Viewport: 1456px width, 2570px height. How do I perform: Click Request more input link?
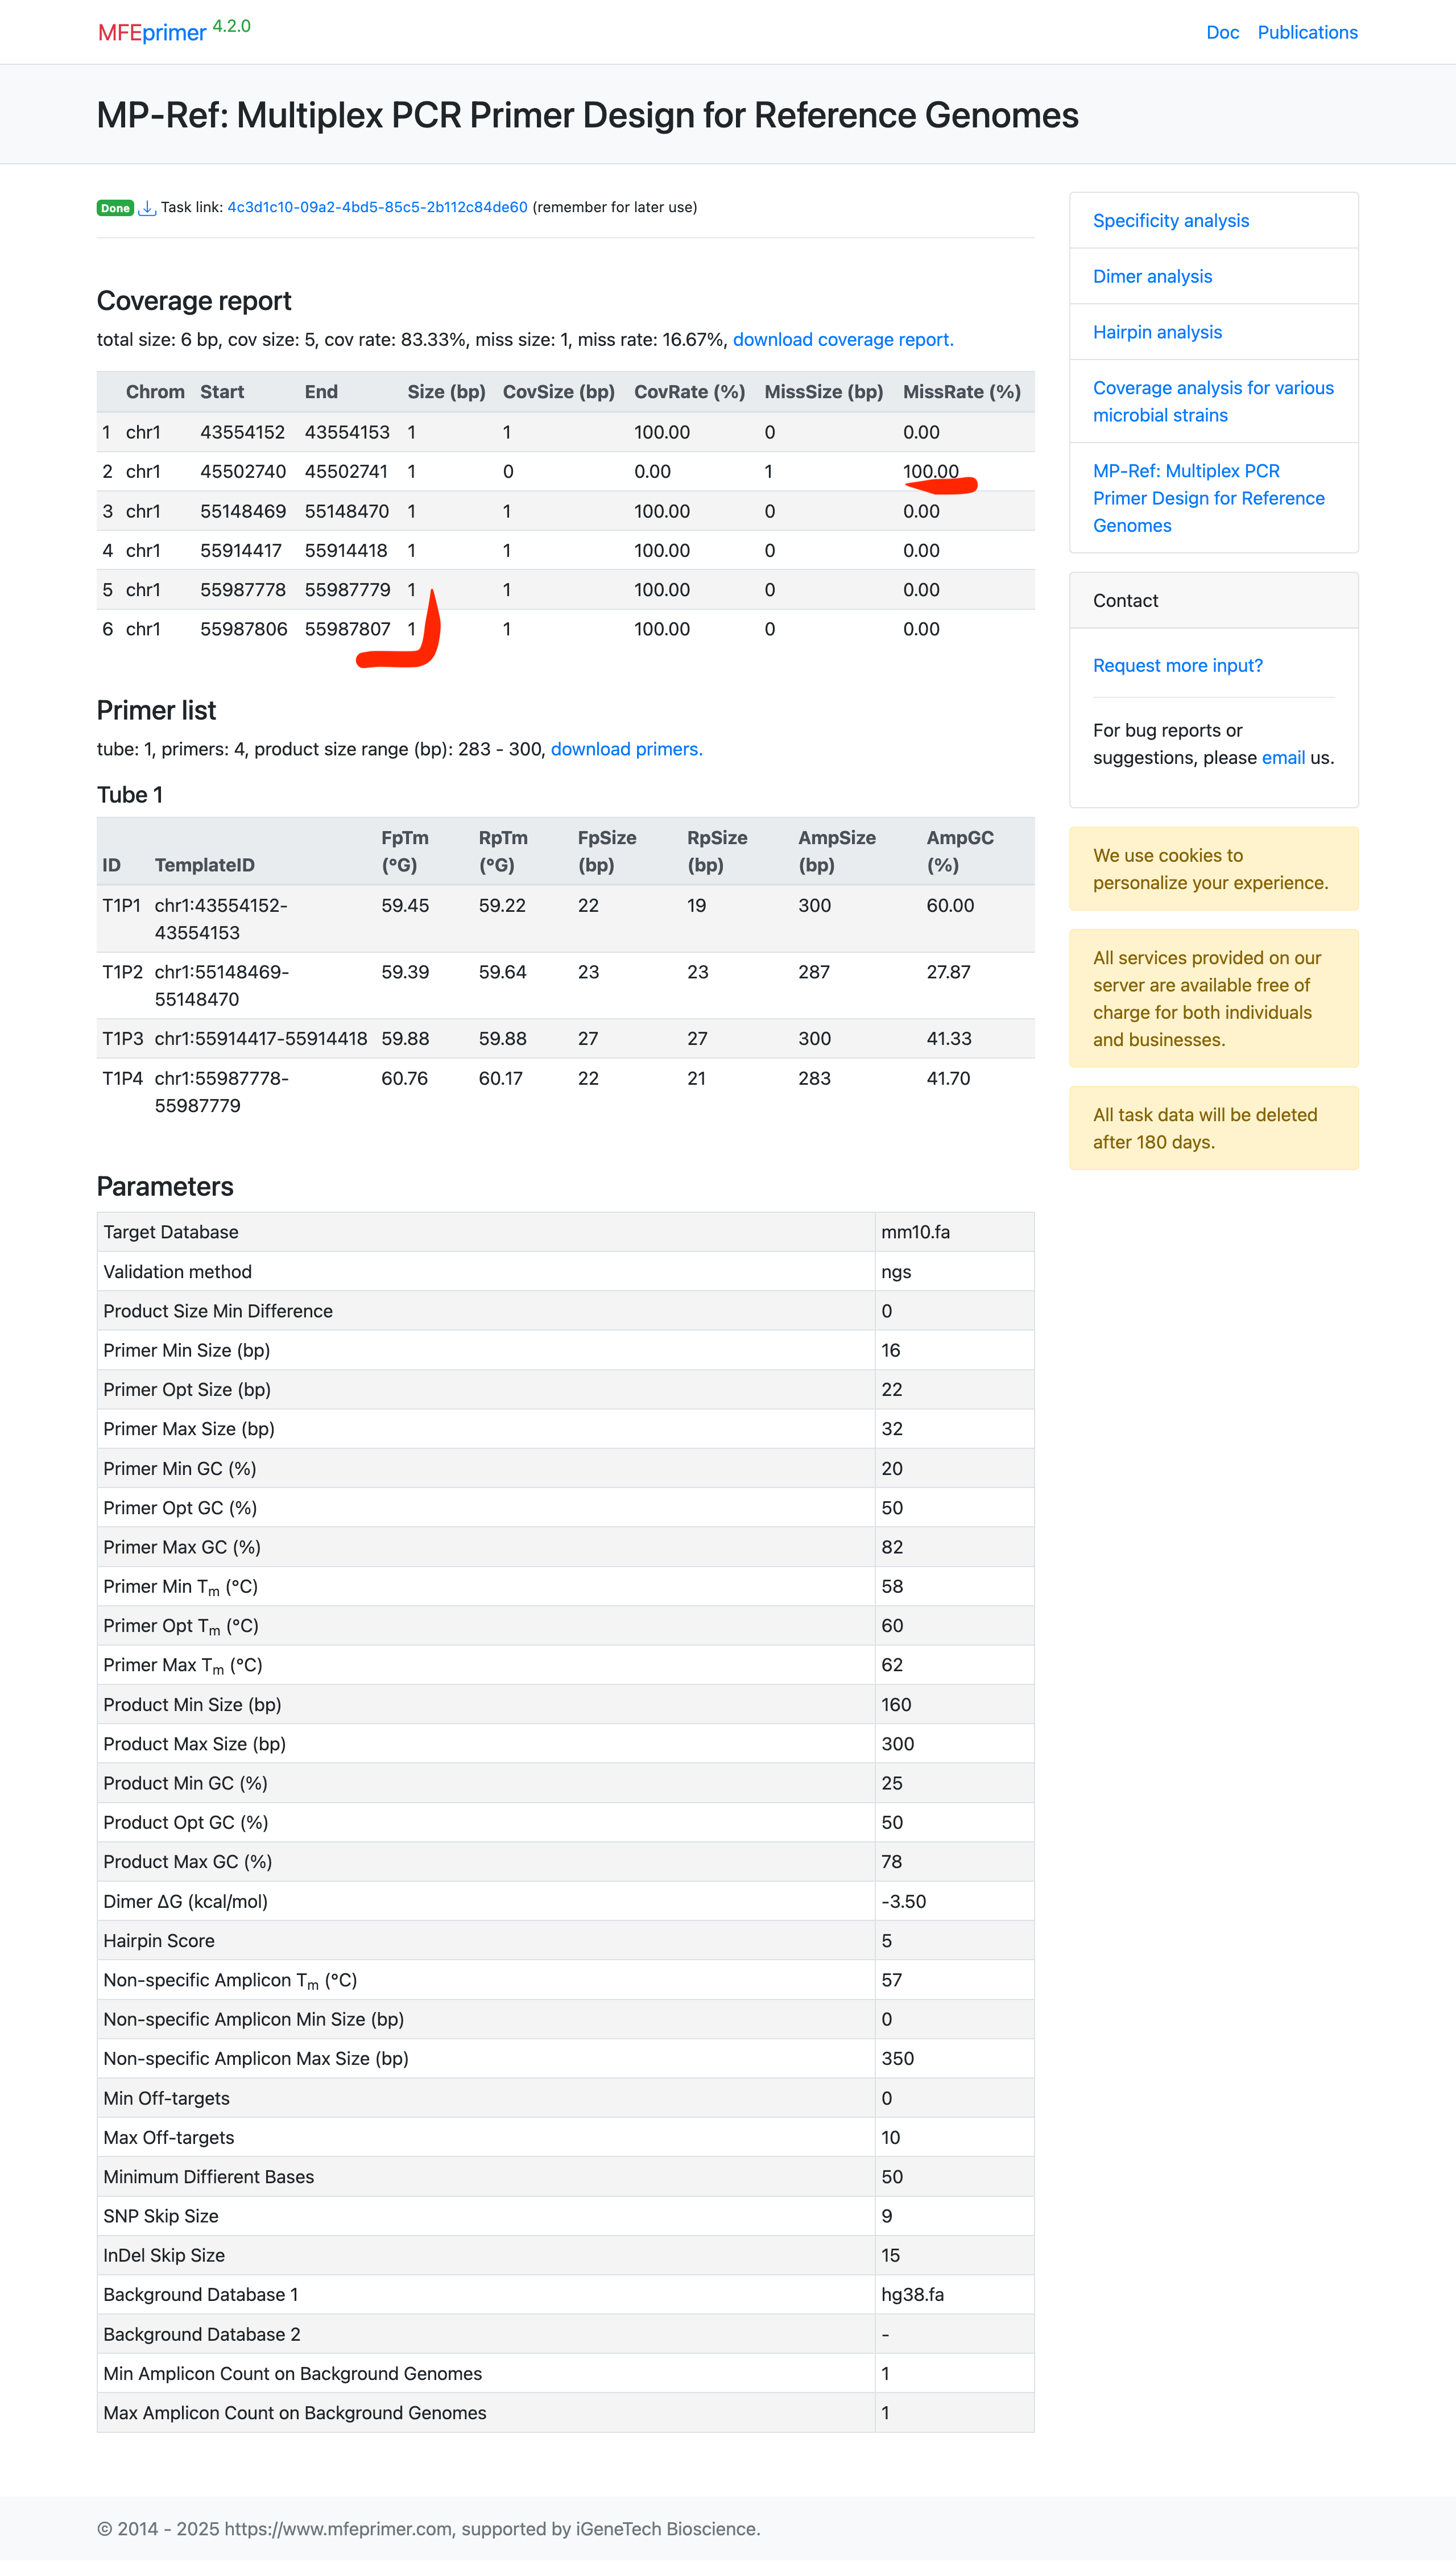pyautogui.click(x=1178, y=665)
